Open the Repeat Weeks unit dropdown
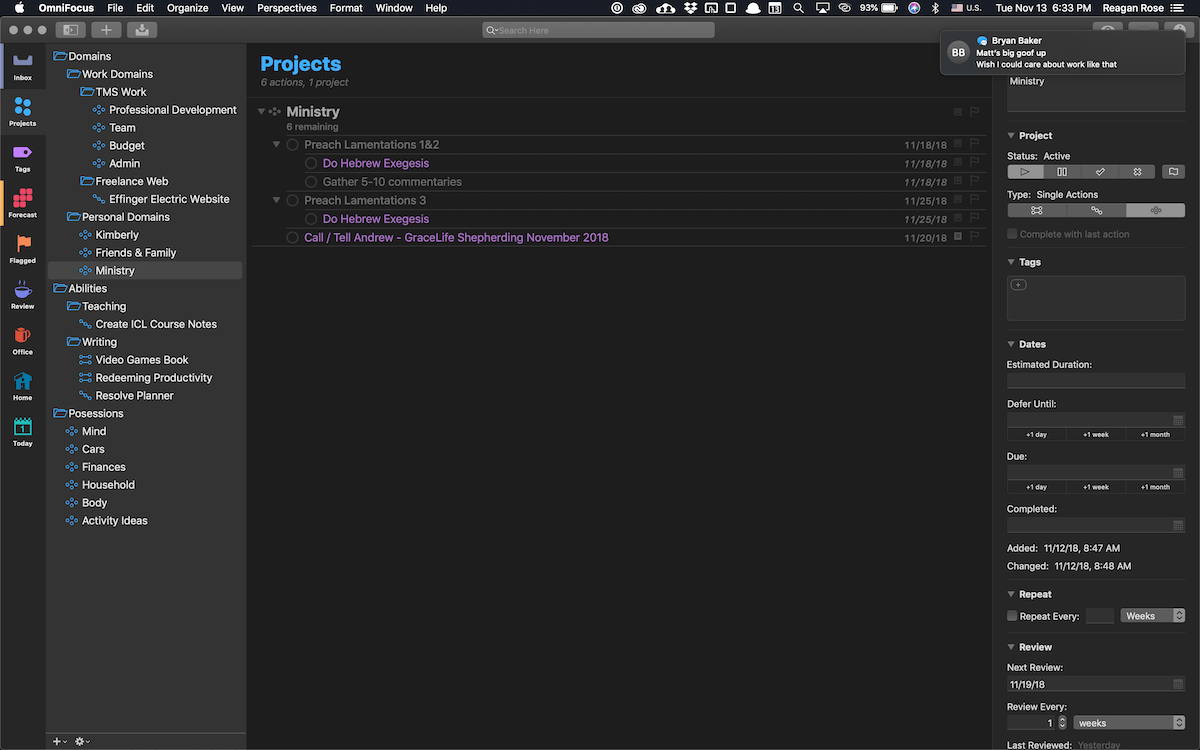This screenshot has width=1200, height=750. pos(1153,616)
